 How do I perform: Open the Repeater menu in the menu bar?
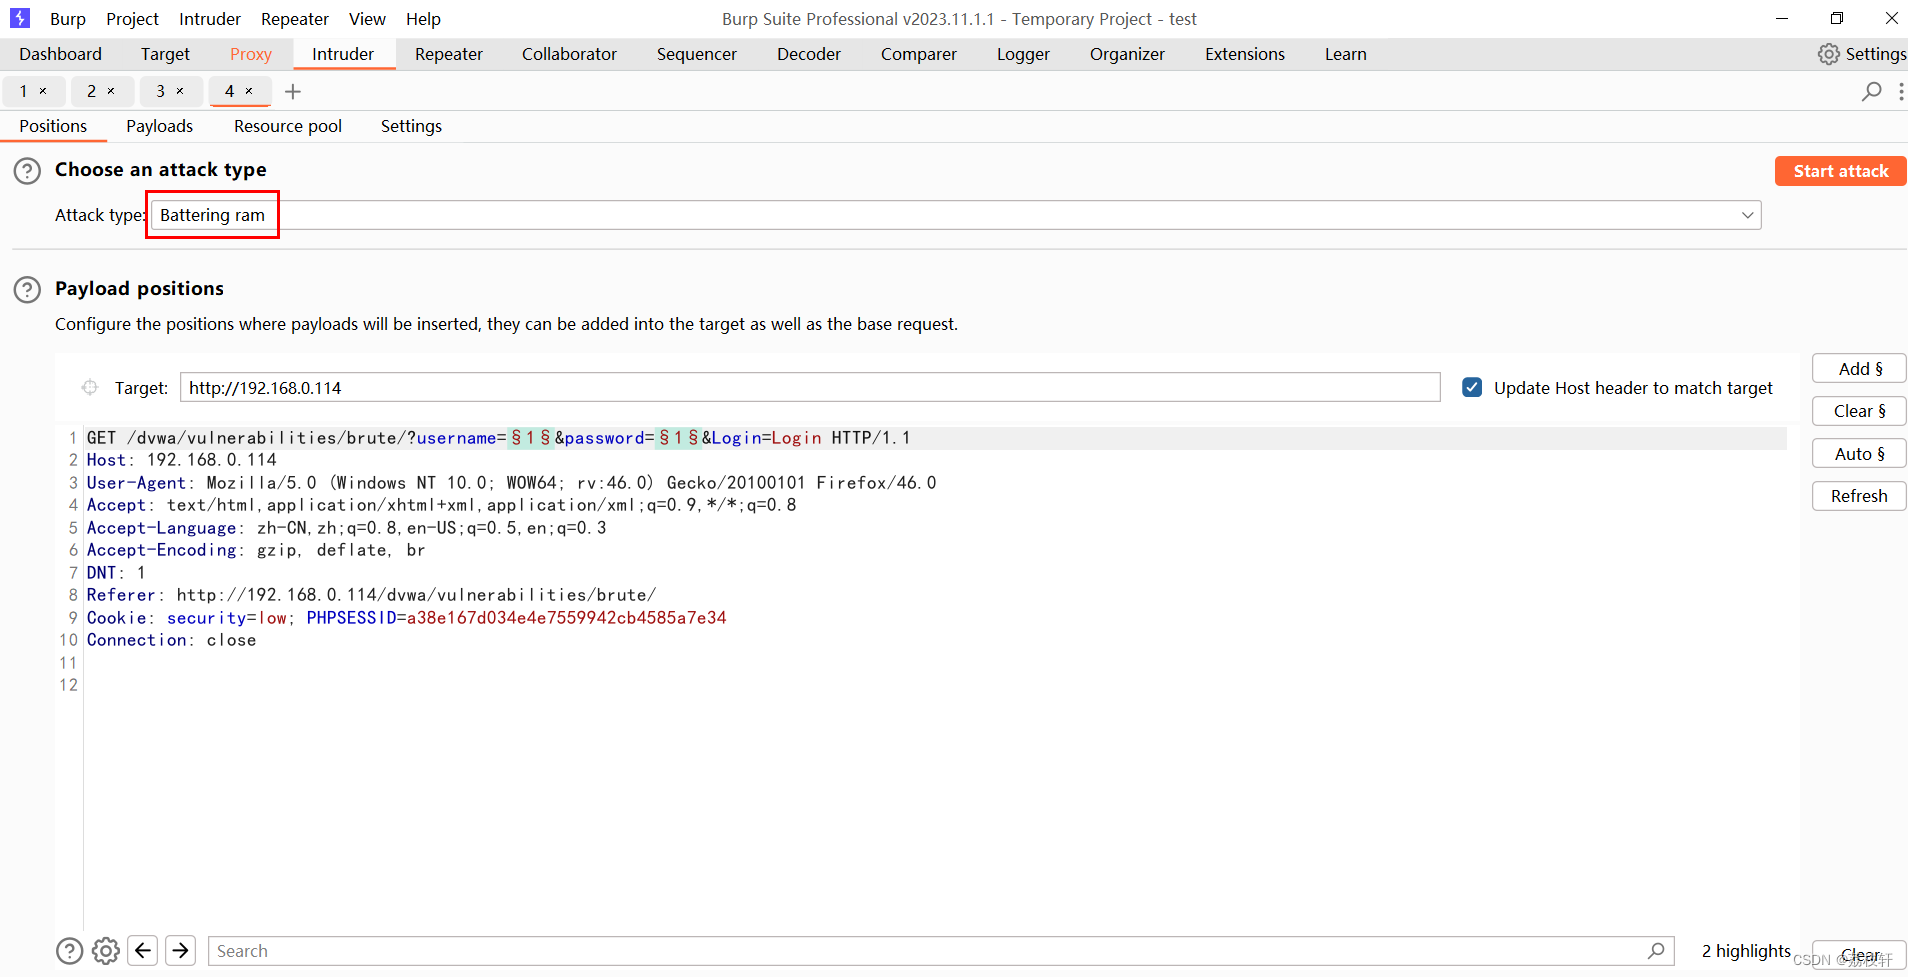(x=295, y=19)
